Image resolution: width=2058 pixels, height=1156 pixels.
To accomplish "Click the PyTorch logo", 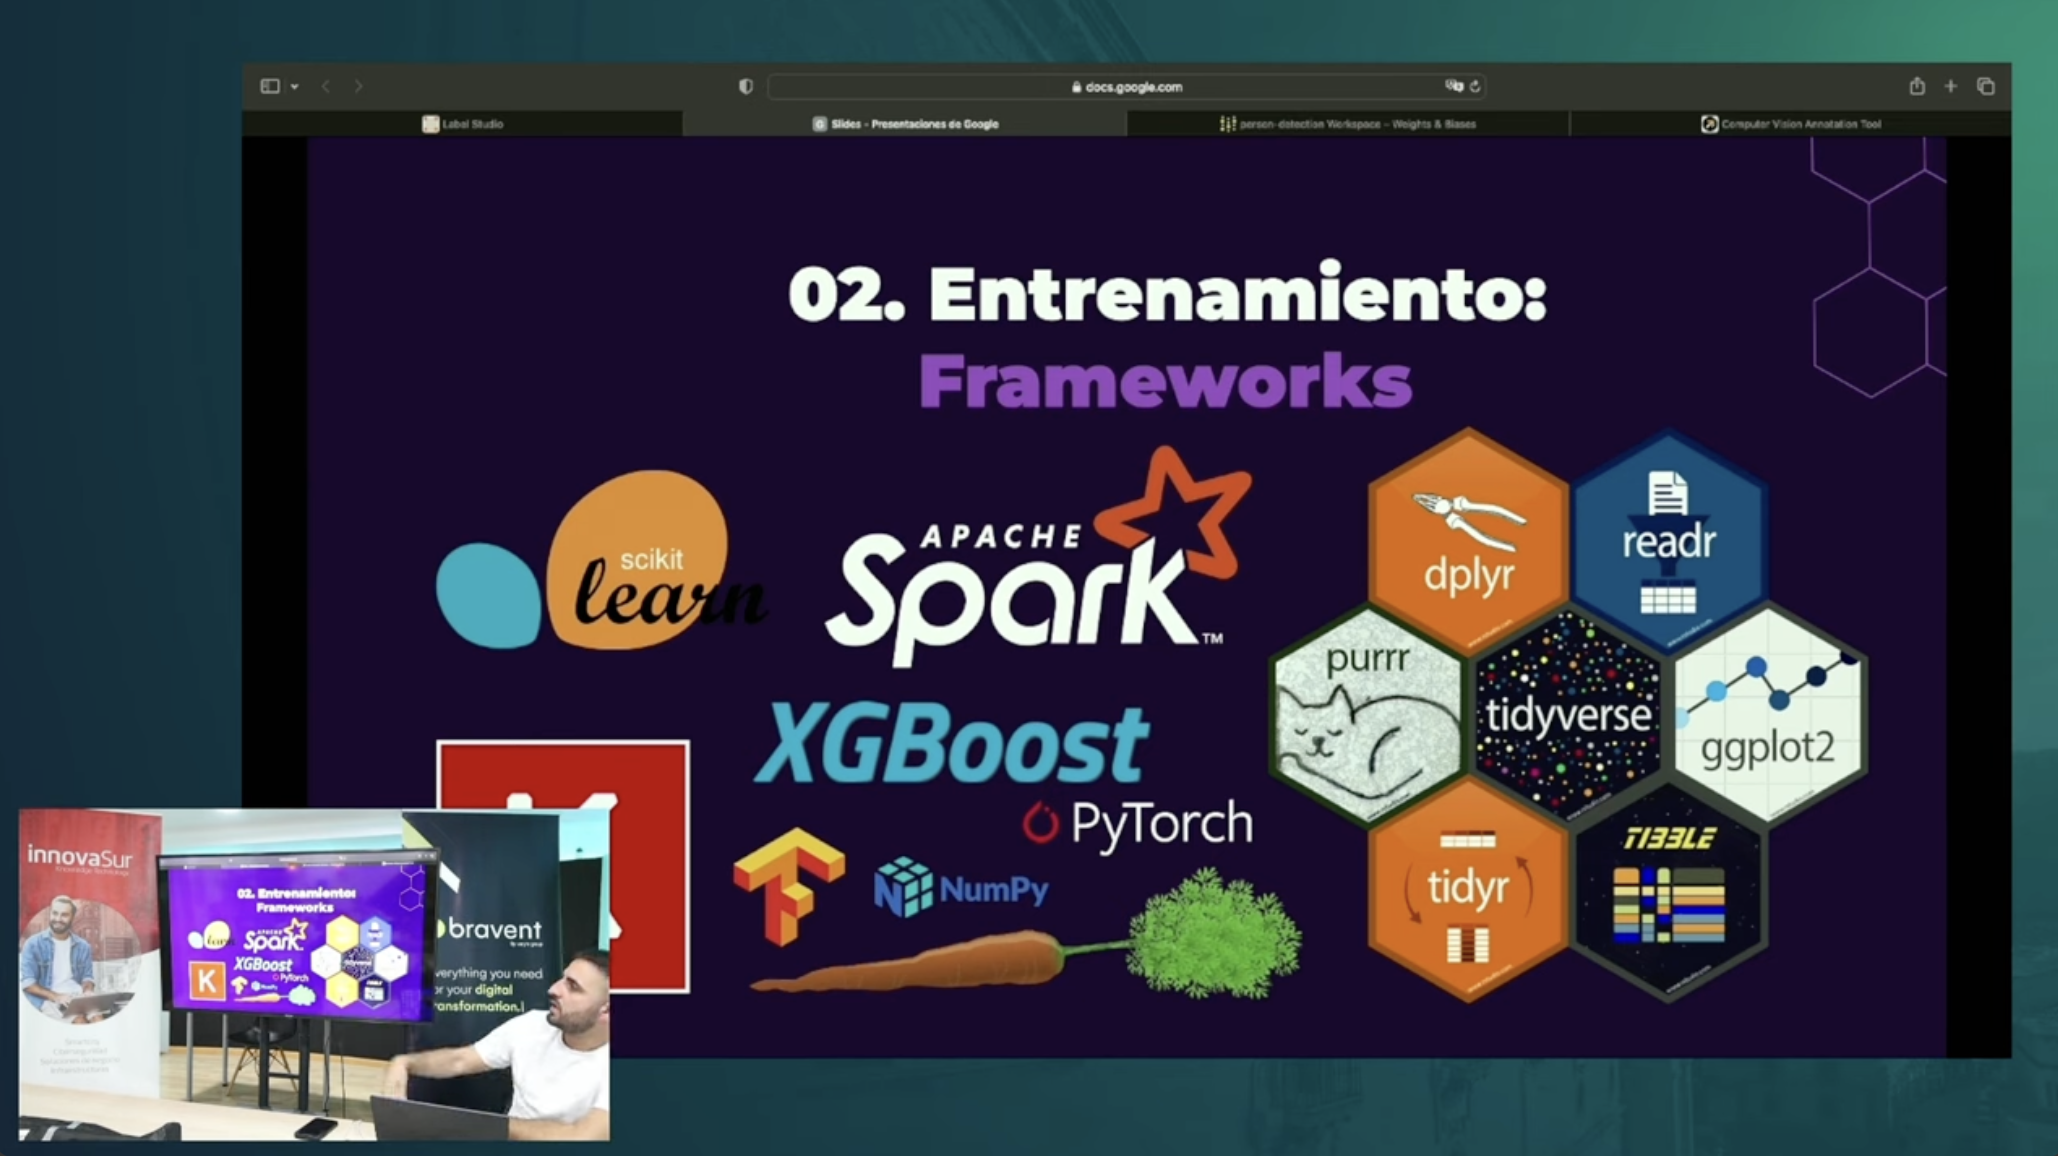I will click(1137, 824).
